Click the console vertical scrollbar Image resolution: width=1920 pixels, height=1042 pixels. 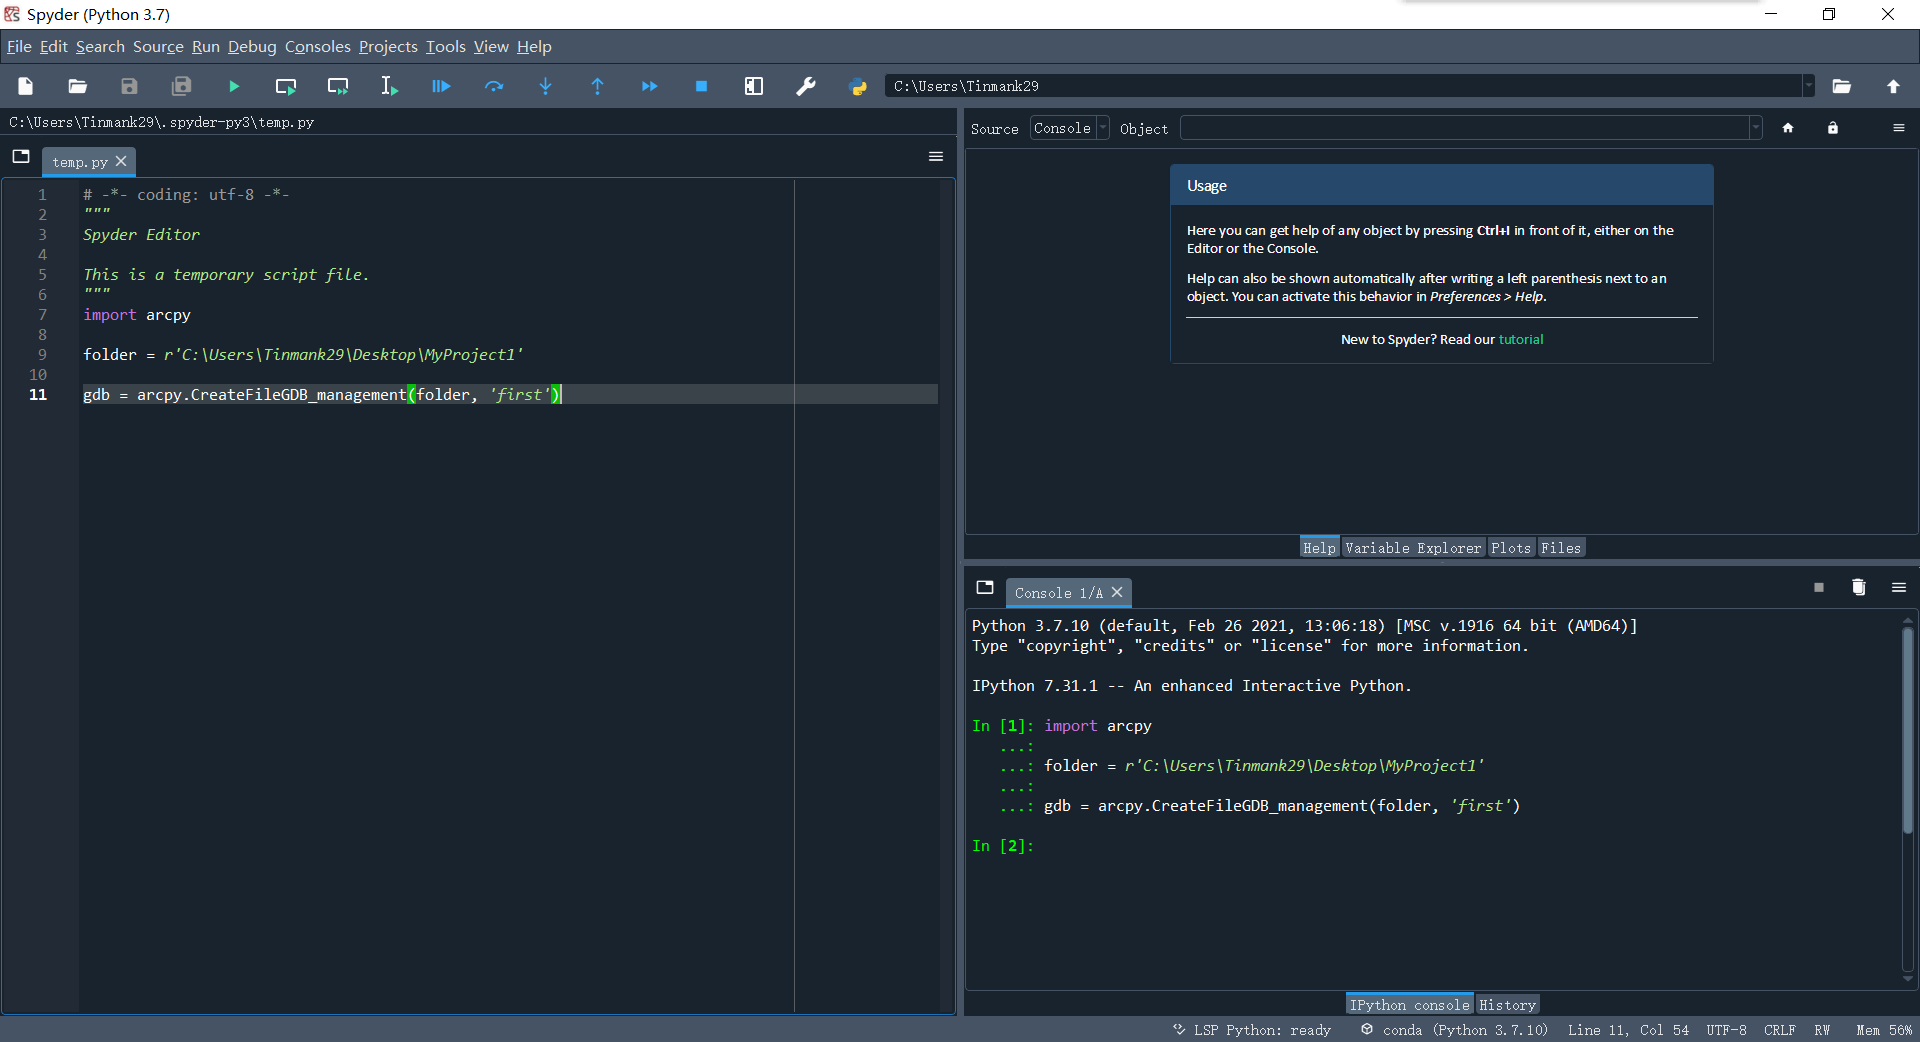(x=1908, y=730)
